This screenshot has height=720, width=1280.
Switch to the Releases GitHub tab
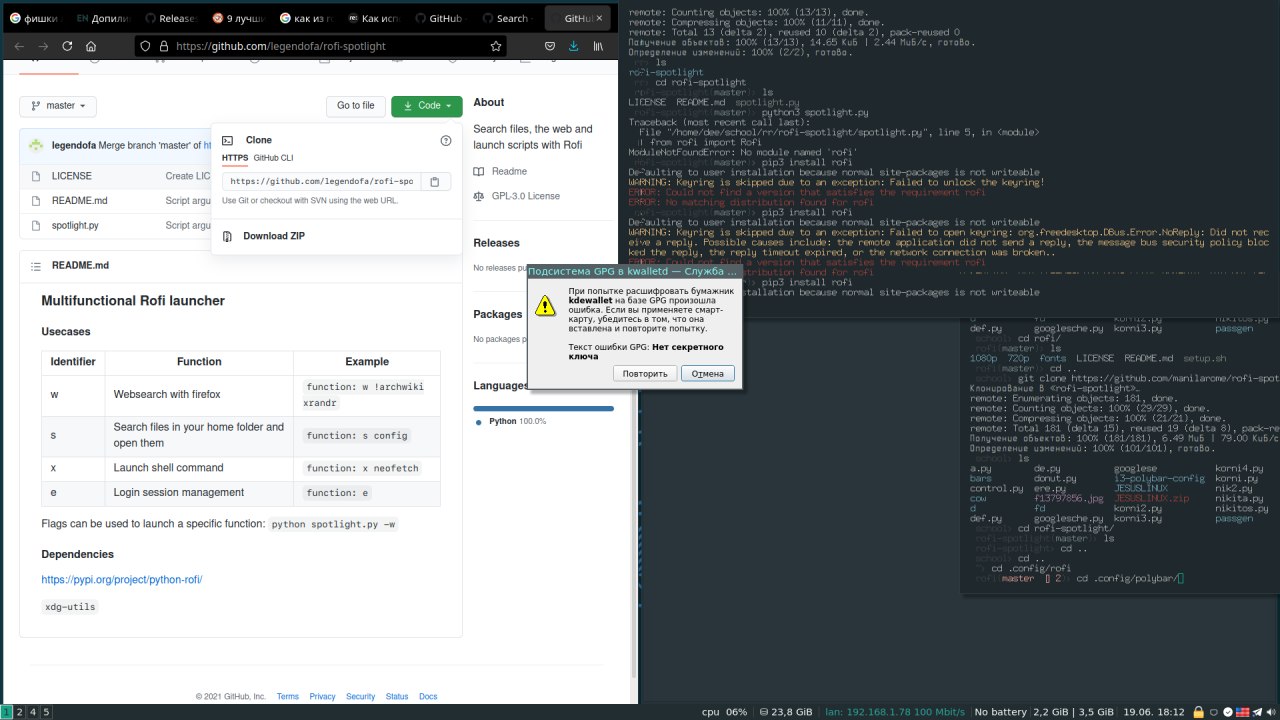171,18
